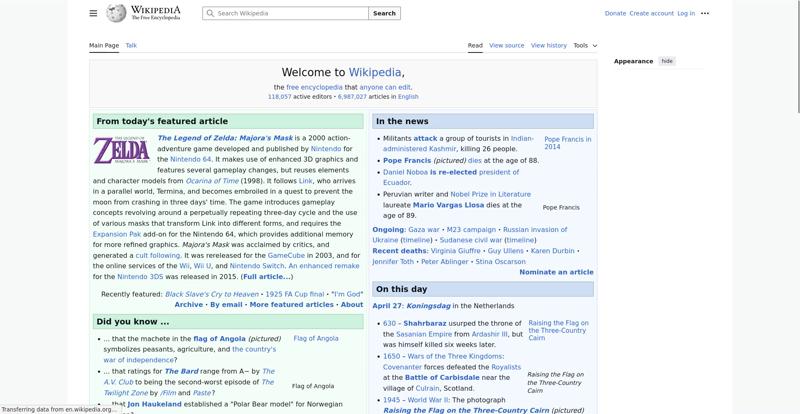Click the By email link
This screenshot has width=800, height=414.
226,304
